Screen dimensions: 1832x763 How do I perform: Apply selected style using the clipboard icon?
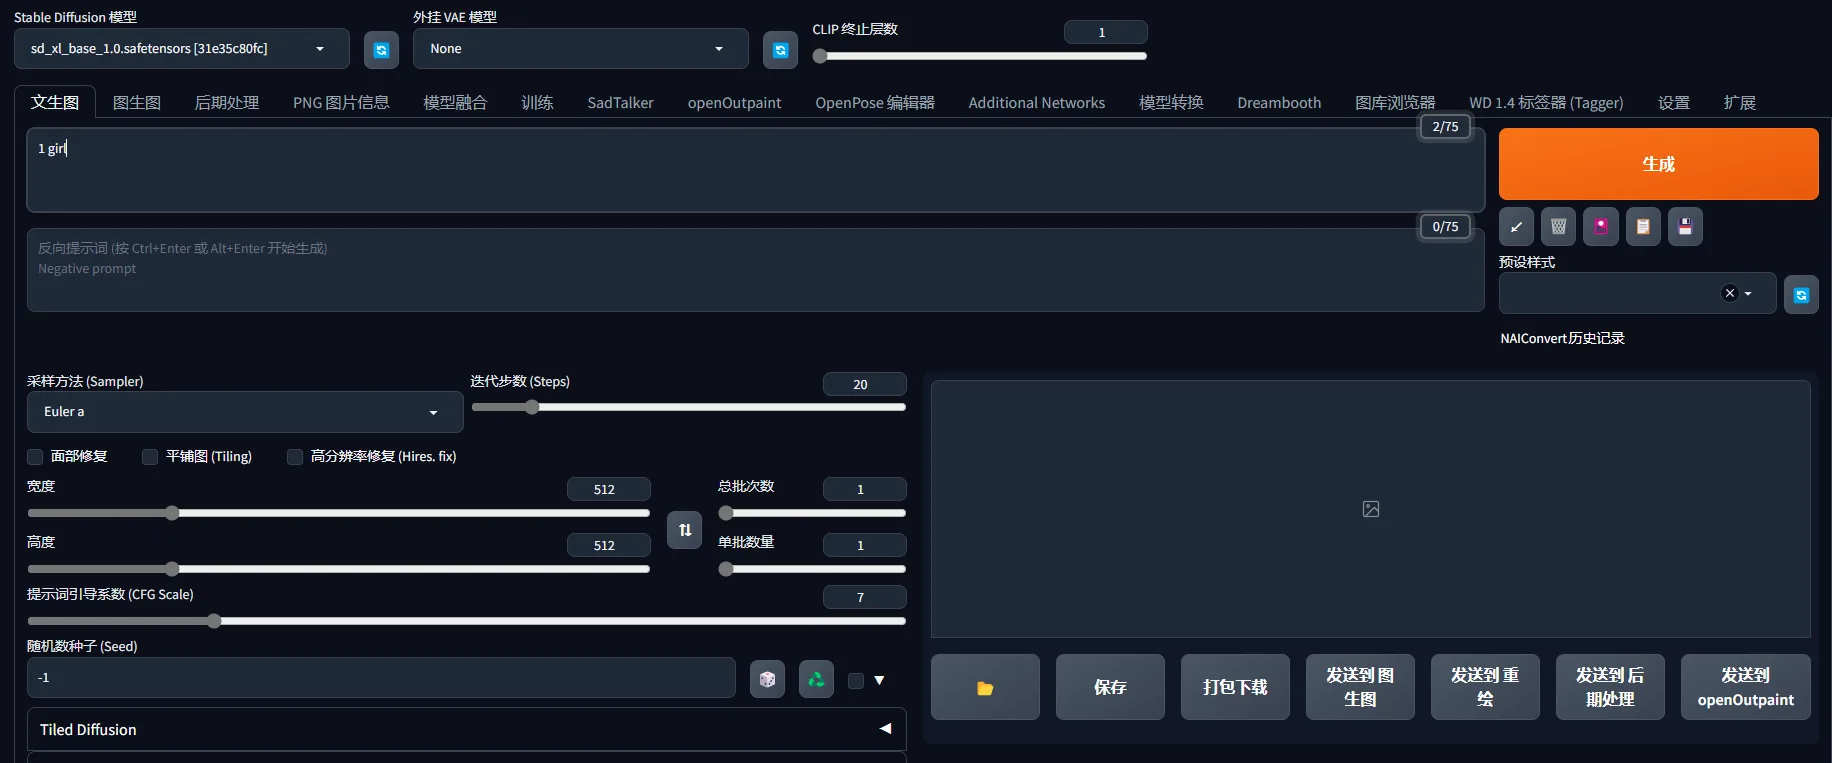[x=1643, y=227]
